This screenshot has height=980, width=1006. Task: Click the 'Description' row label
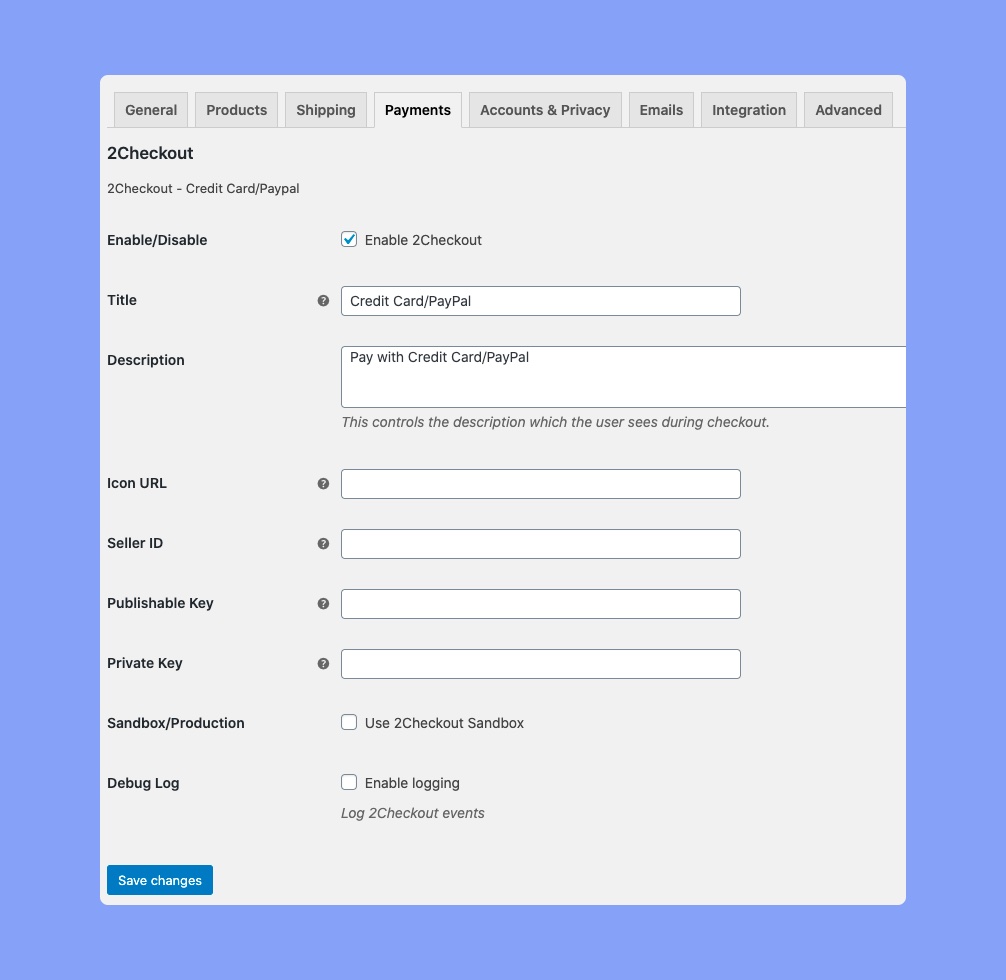point(146,360)
